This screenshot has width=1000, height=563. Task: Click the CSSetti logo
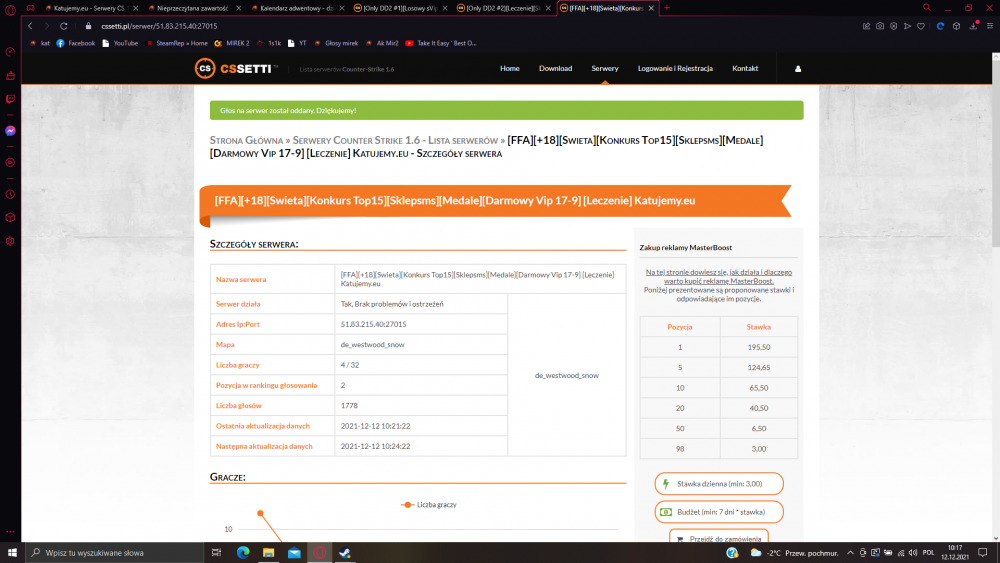point(235,68)
